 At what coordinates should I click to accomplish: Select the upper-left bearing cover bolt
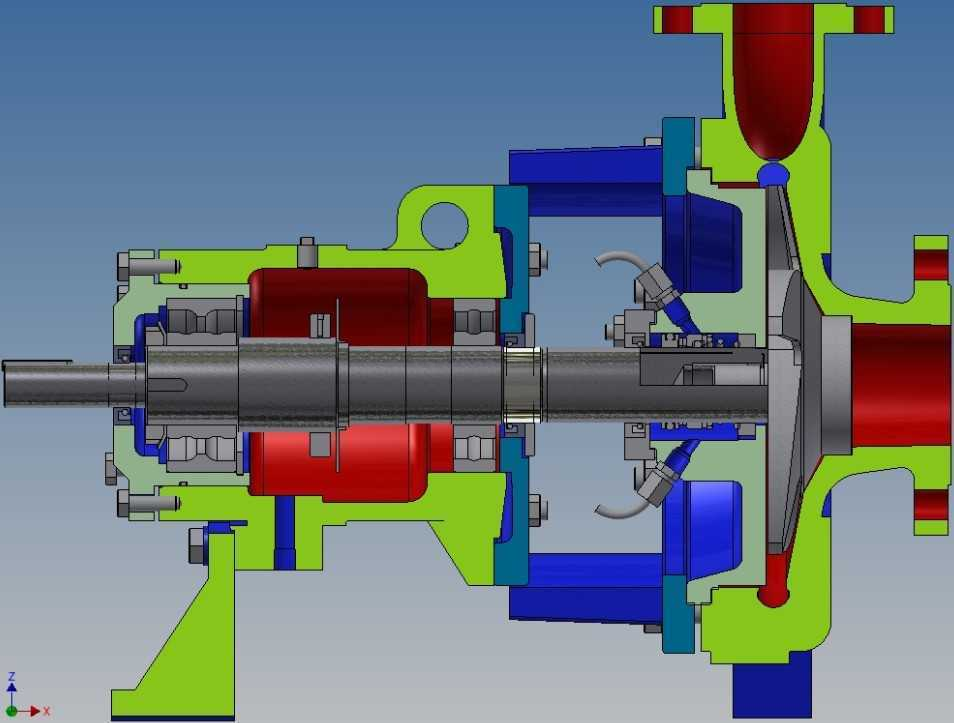coord(145,266)
